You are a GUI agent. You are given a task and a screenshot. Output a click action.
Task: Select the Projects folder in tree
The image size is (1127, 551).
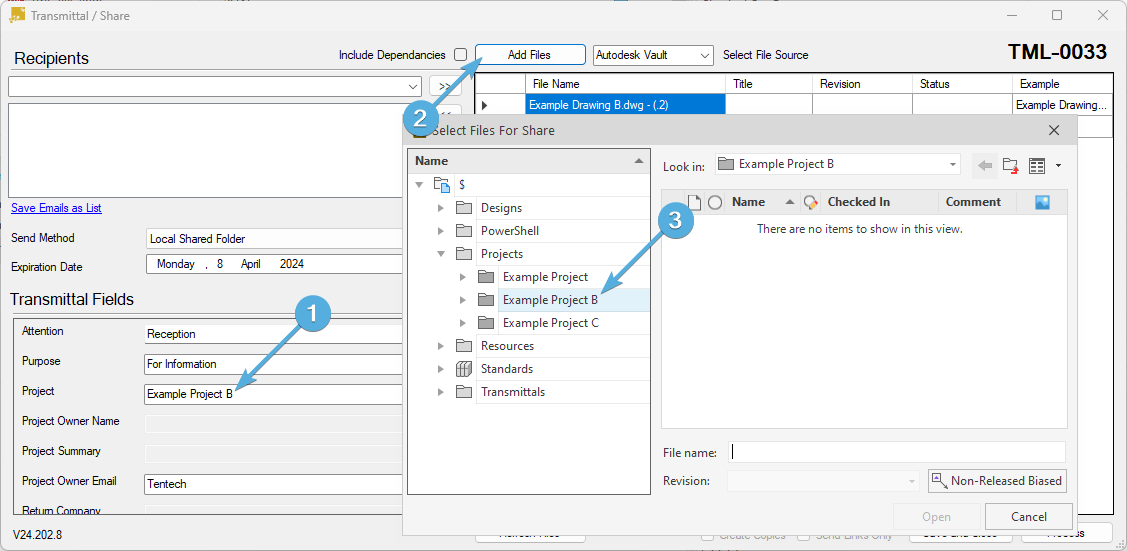pyautogui.click(x=502, y=254)
